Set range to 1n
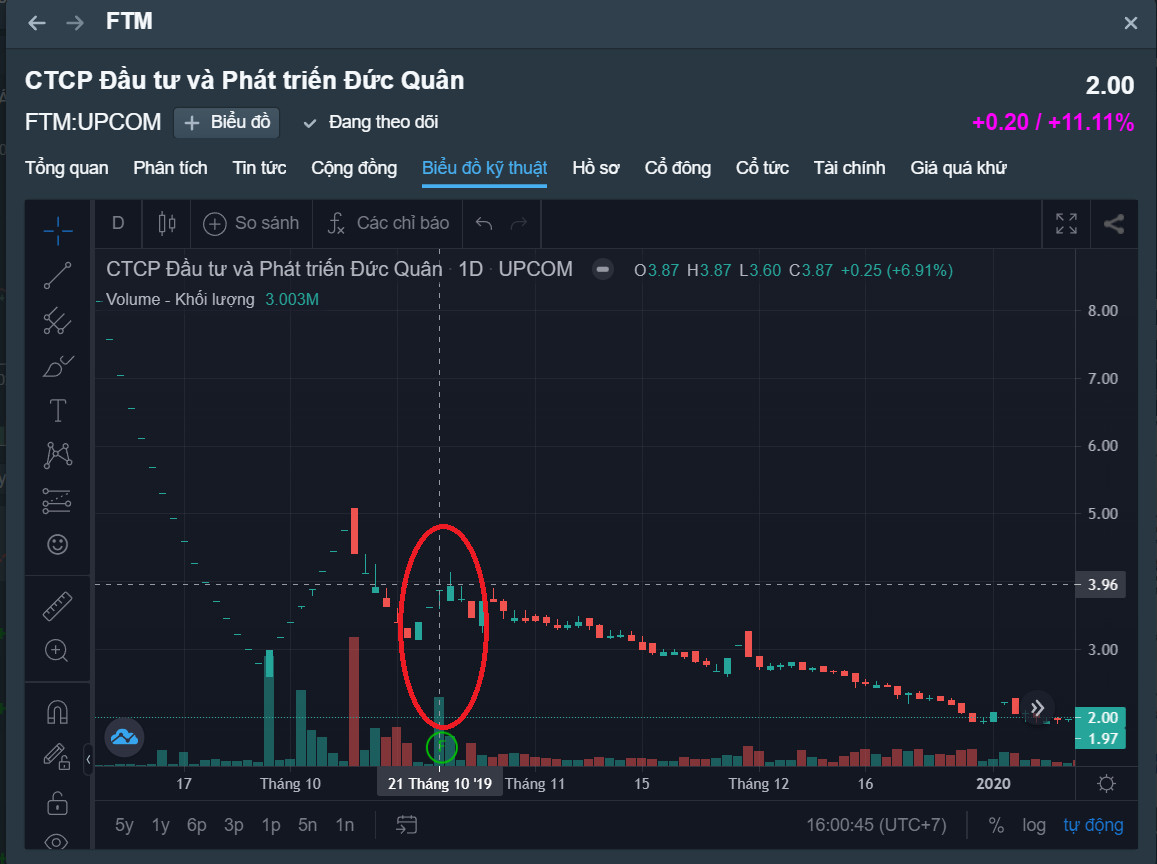This screenshot has width=1157, height=864. tap(345, 825)
